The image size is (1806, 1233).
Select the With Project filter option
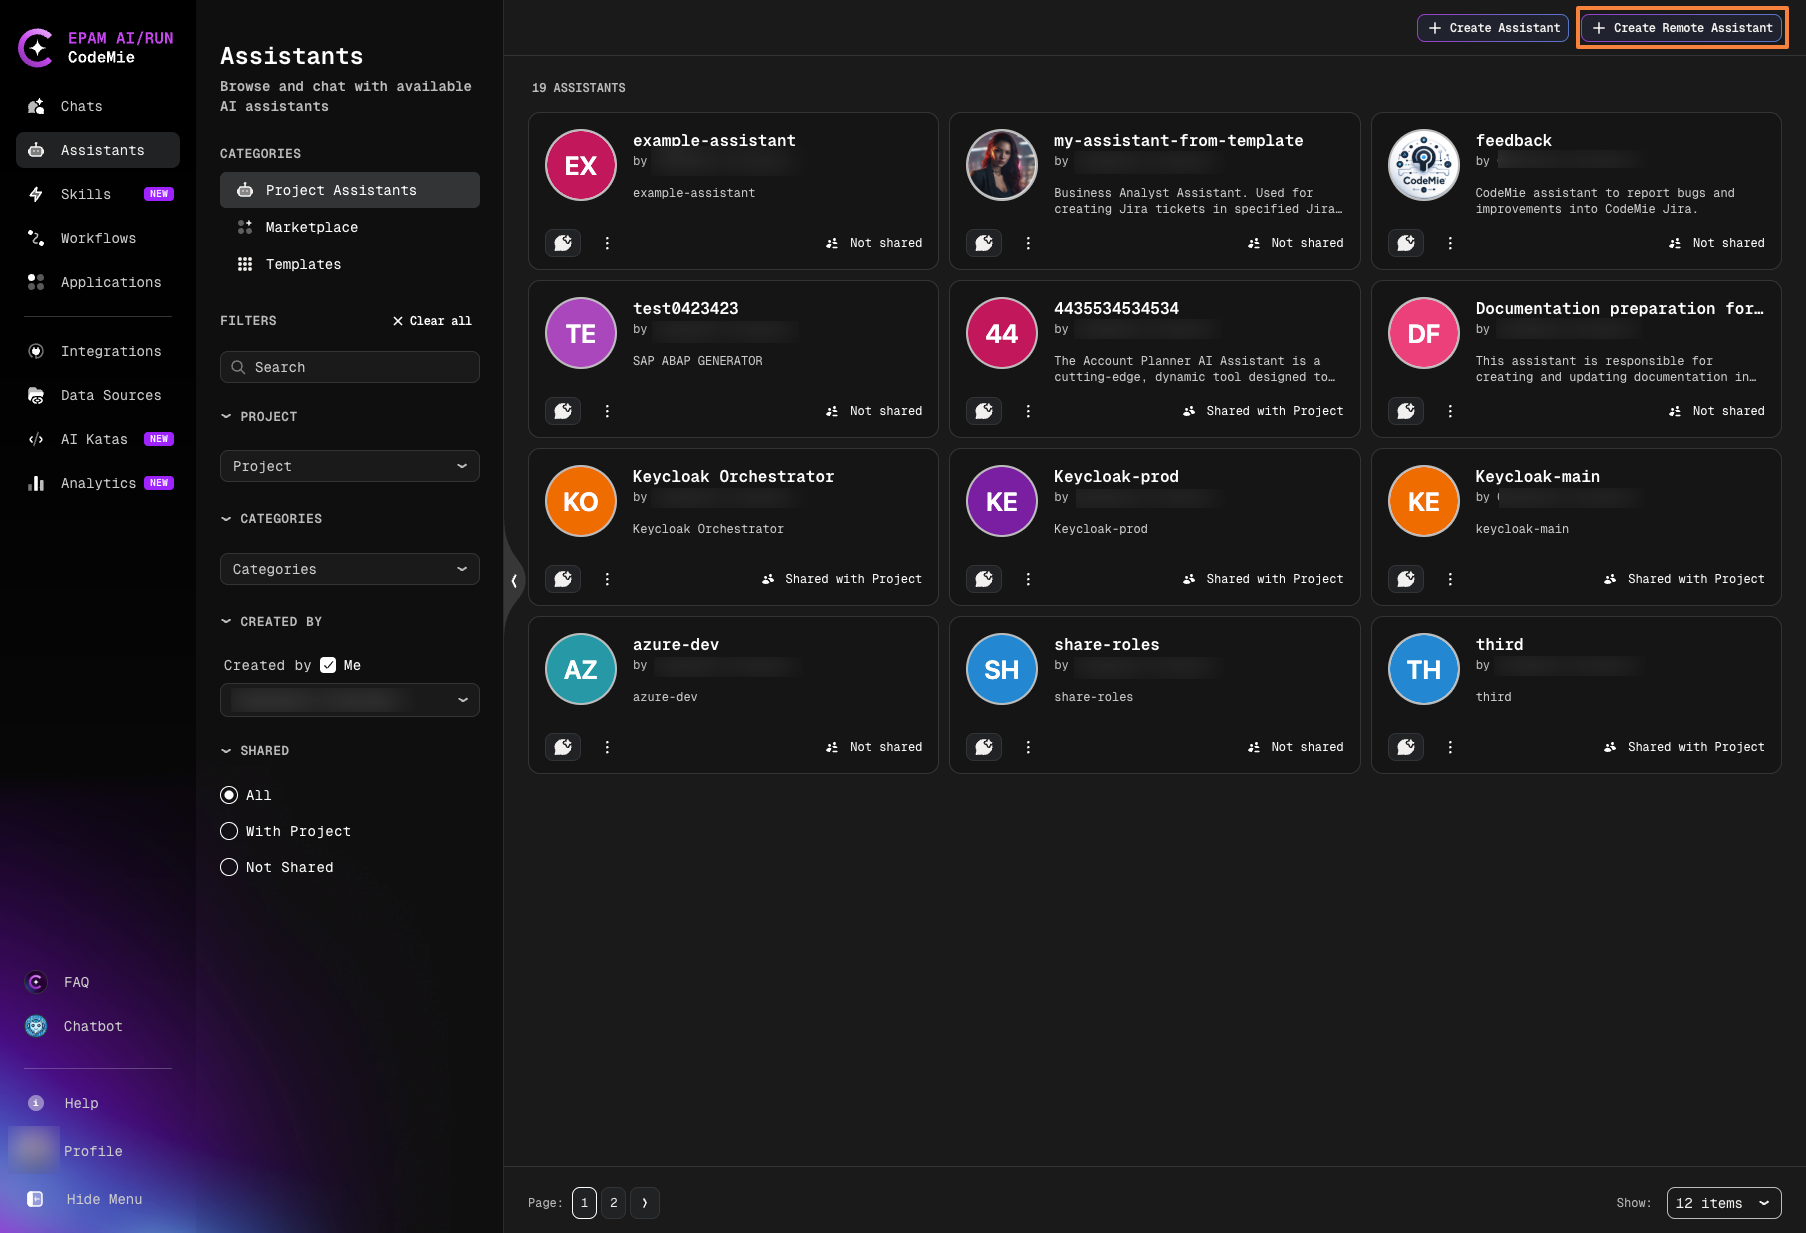pos(229,831)
